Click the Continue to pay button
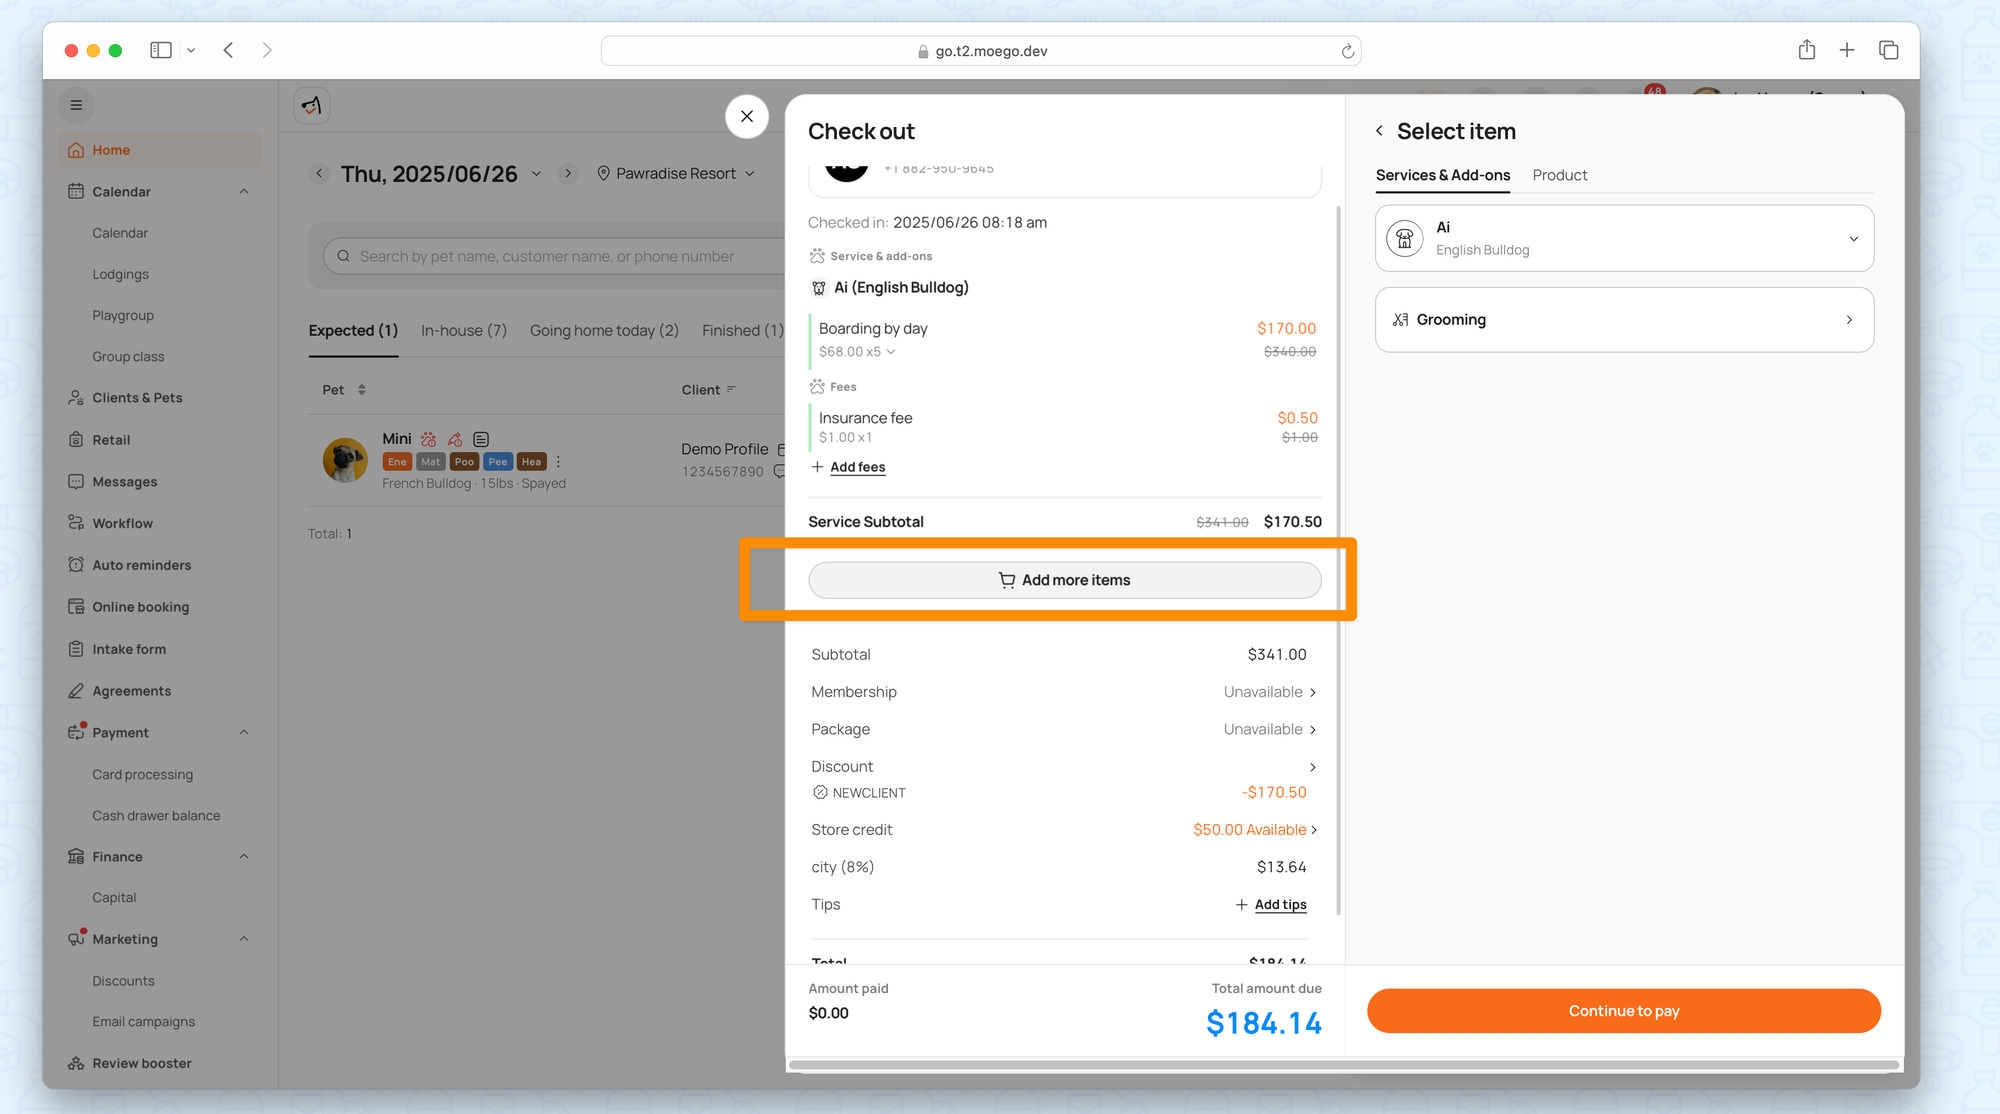This screenshot has height=1114, width=2000. coord(1623,1011)
